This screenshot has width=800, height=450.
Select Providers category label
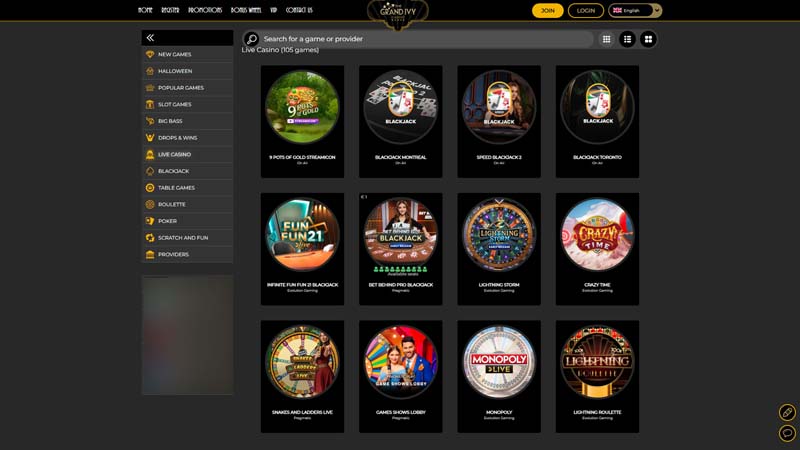click(173, 254)
